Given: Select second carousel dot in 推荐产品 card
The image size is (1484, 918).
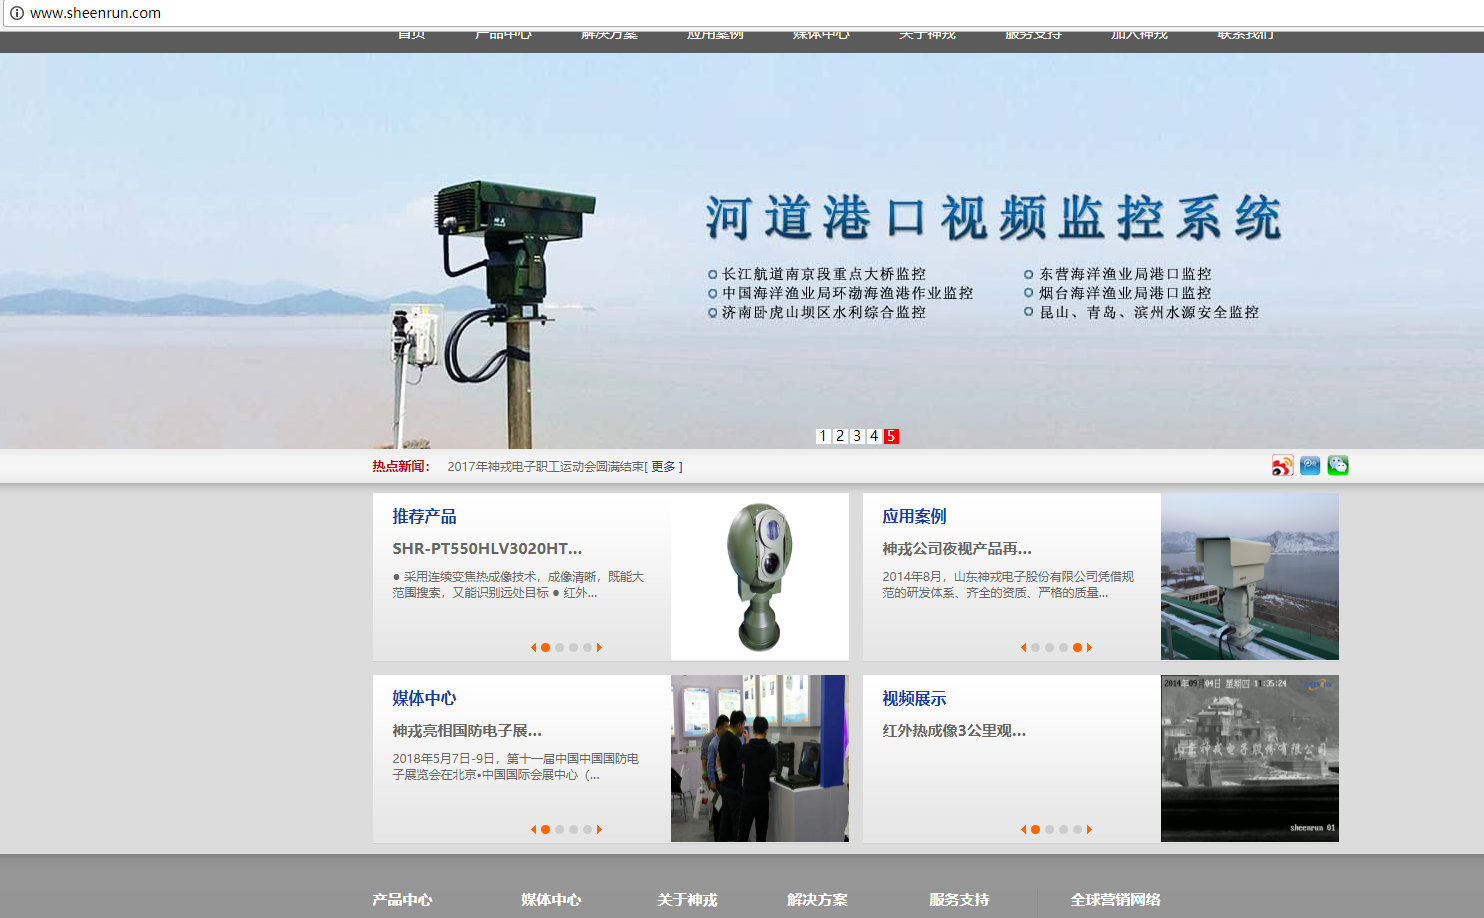Looking at the screenshot, I should tap(559, 648).
